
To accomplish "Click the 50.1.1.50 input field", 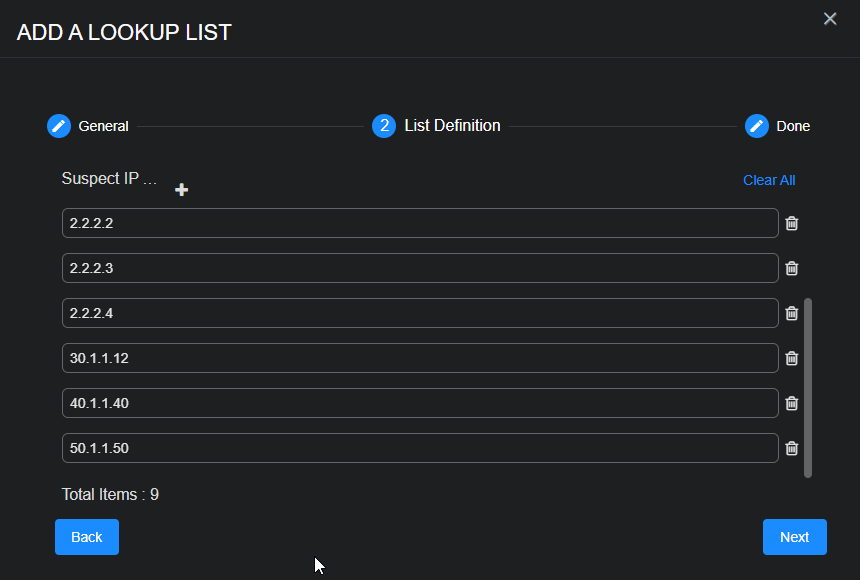I will (x=420, y=448).
